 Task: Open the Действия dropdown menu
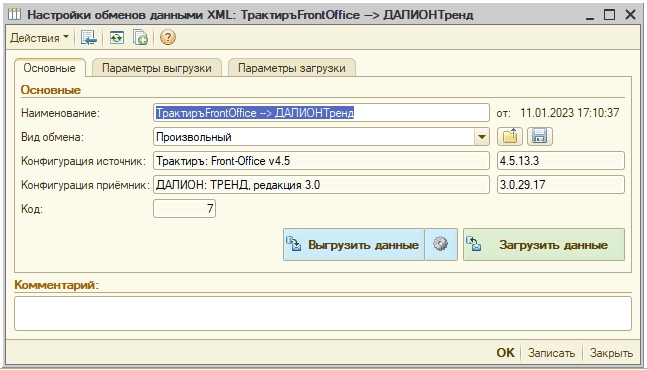point(39,38)
